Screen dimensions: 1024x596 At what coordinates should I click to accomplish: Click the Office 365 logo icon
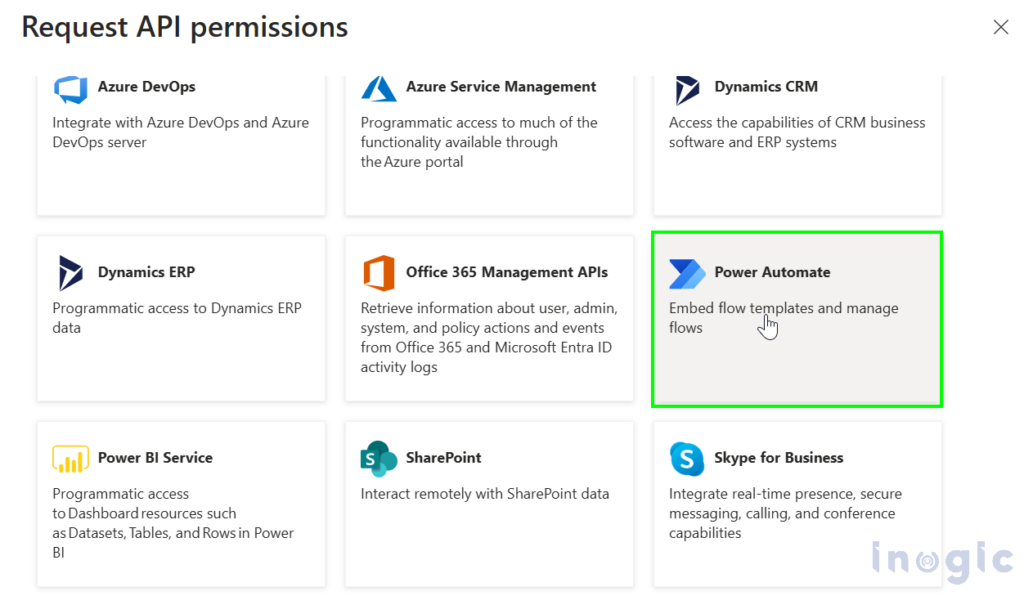point(379,273)
